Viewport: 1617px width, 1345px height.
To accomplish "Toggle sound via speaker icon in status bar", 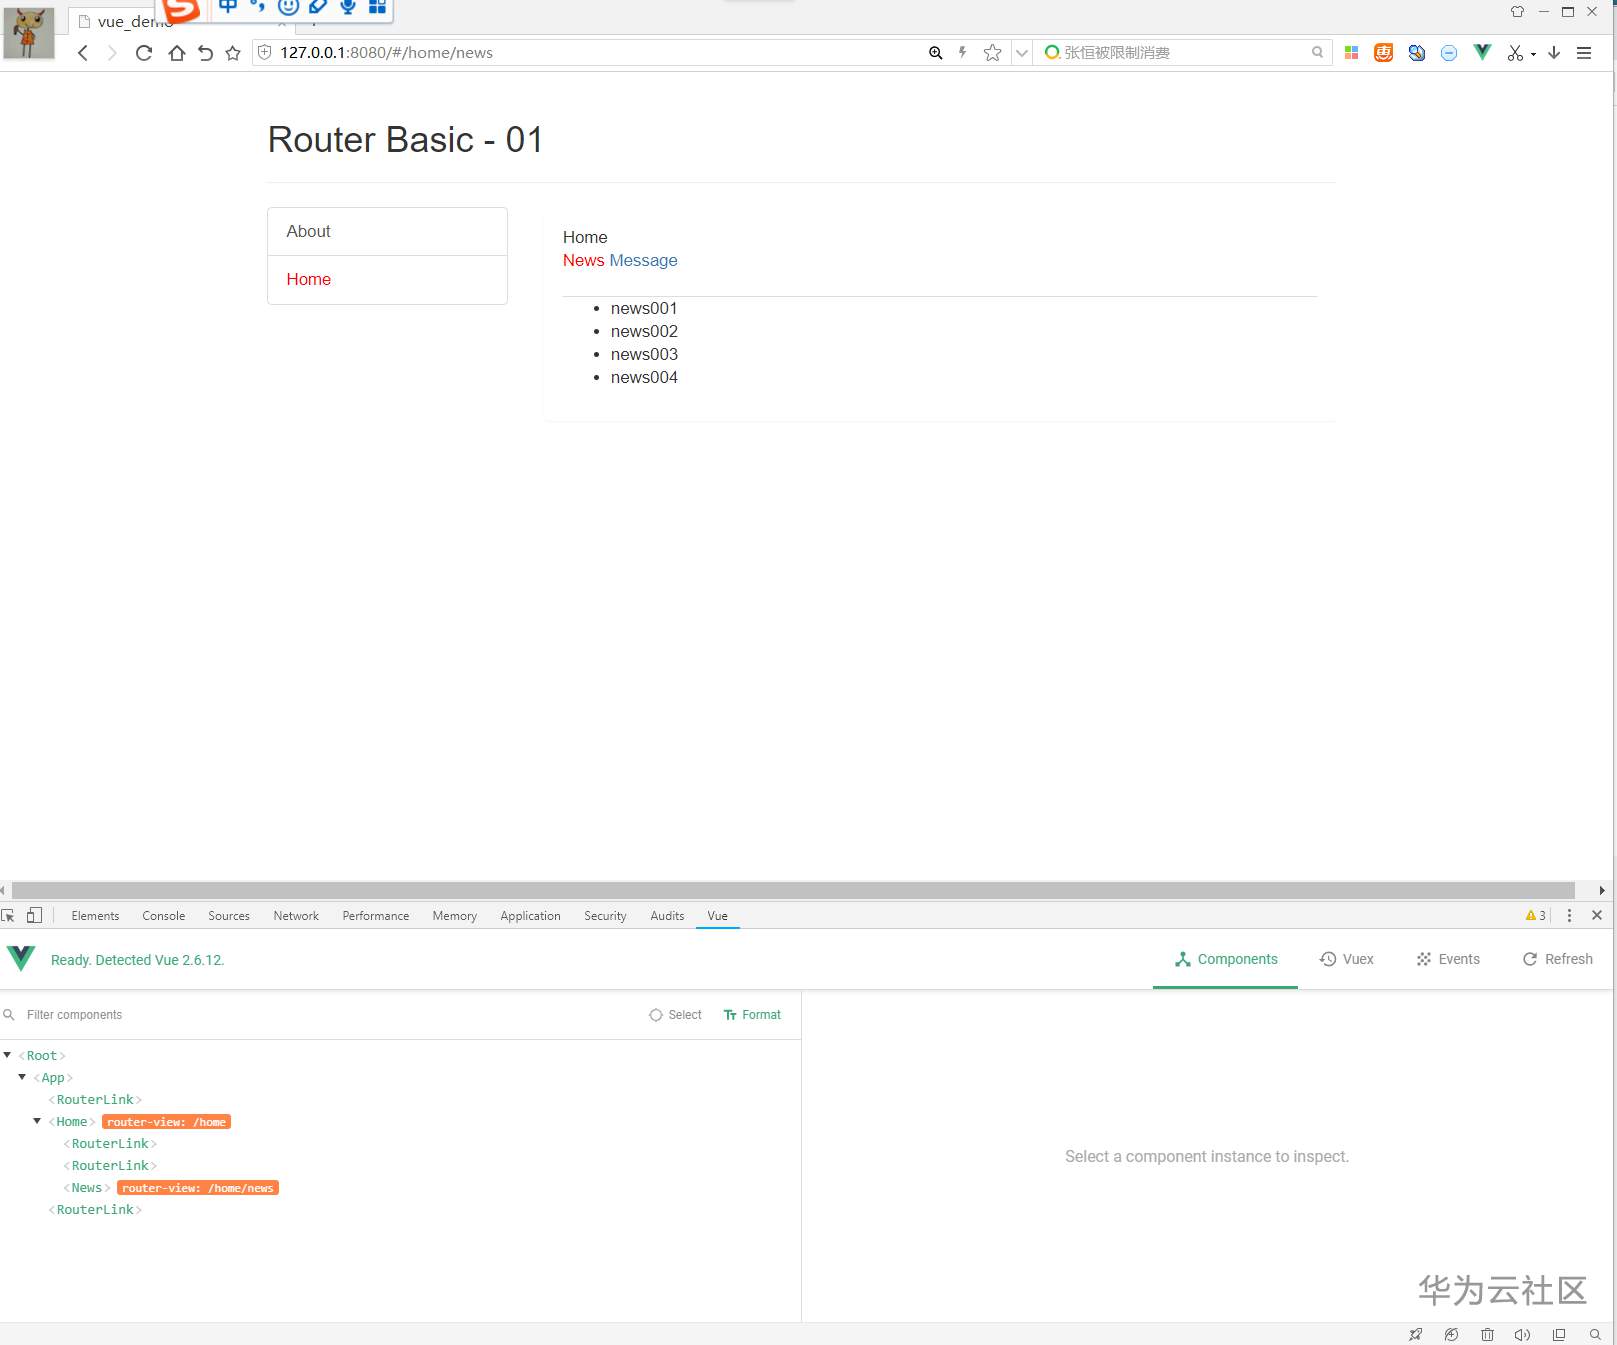I will [x=1522, y=1335].
